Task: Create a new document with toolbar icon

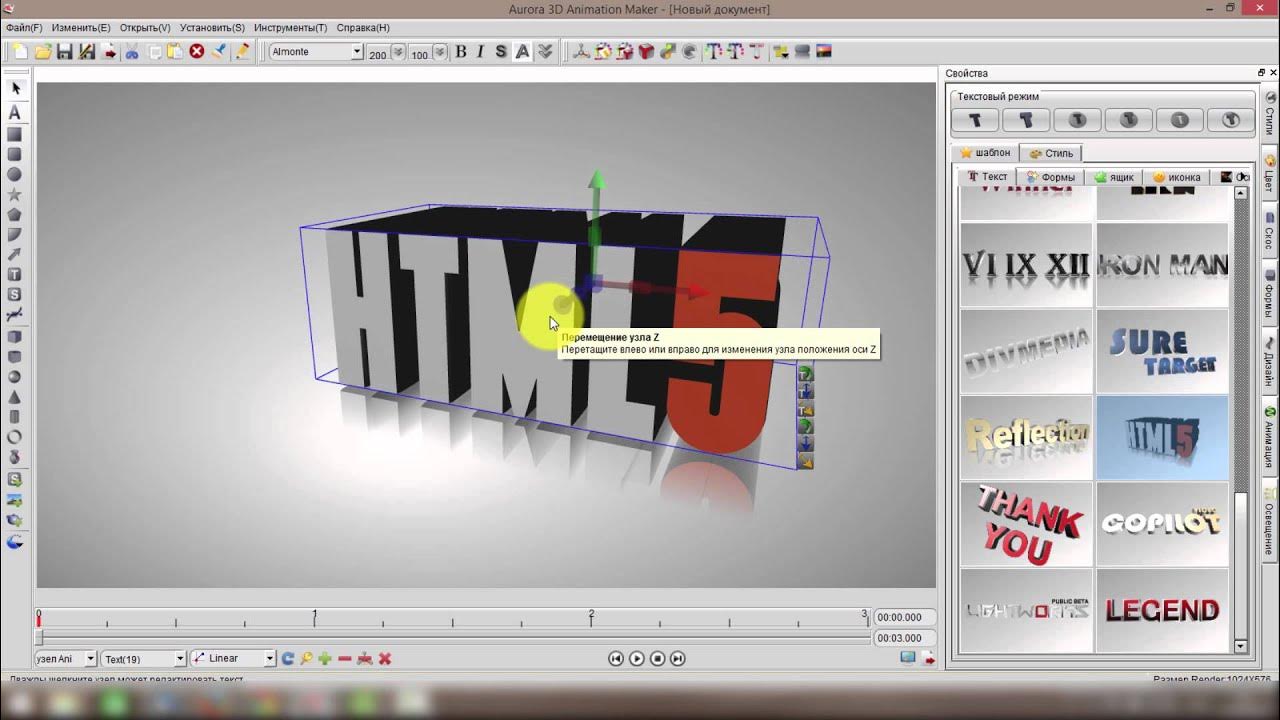Action: pos(20,52)
